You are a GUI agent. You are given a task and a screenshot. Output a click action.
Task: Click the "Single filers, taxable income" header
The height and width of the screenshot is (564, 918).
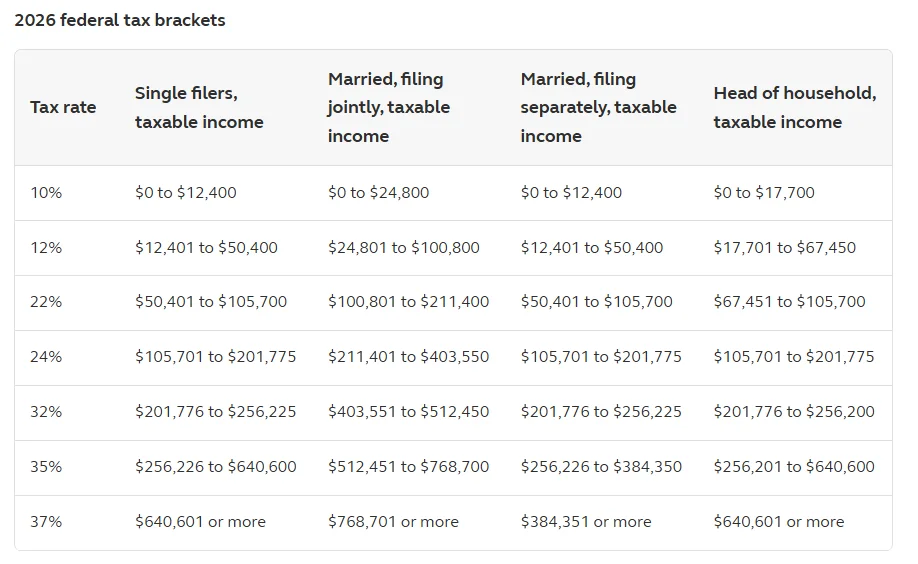point(199,107)
